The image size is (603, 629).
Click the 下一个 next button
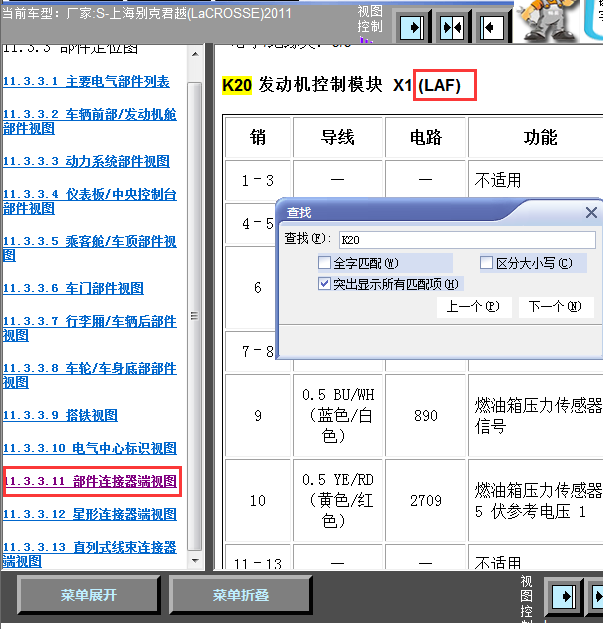[x=556, y=307]
